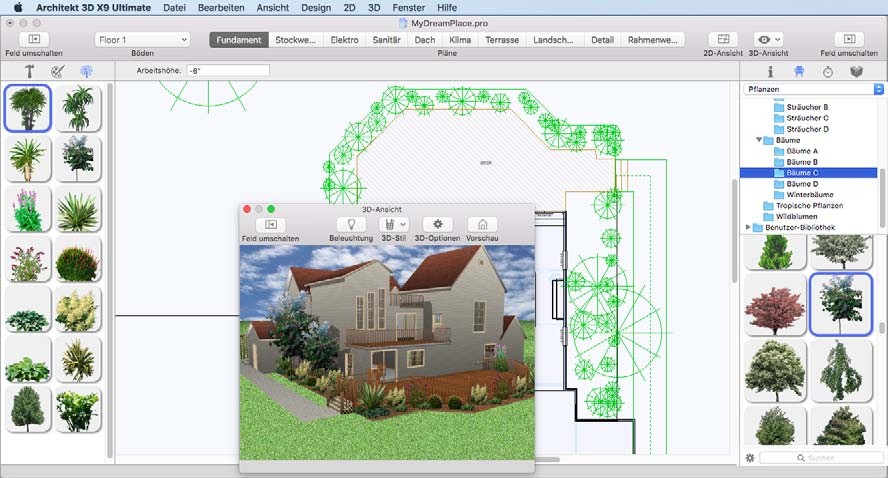Select the selected palm tree thumbnail
This screenshot has width=888, height=478.
[x=28, y=108]
